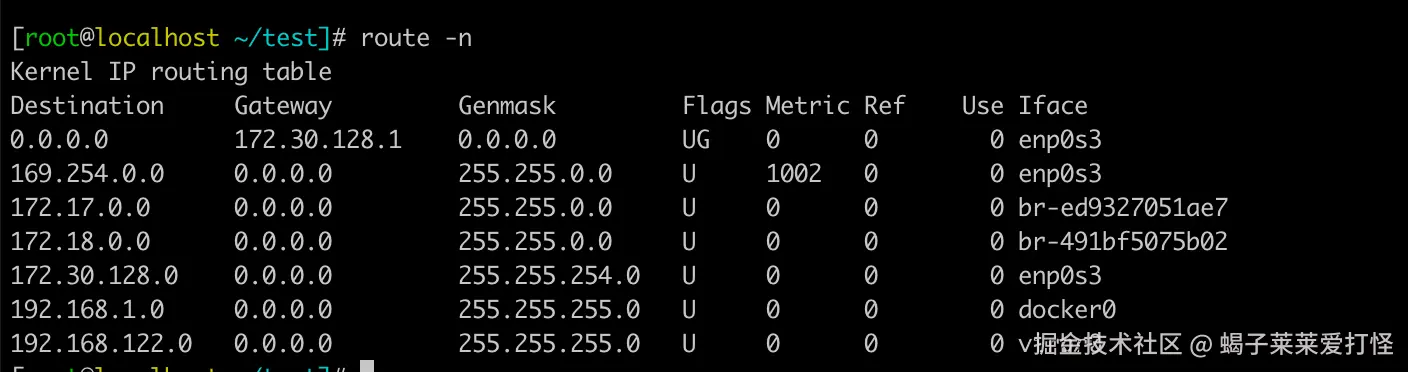Click gateway 0.0.0.0 in 172.18.0.0 row

(283, 241)
